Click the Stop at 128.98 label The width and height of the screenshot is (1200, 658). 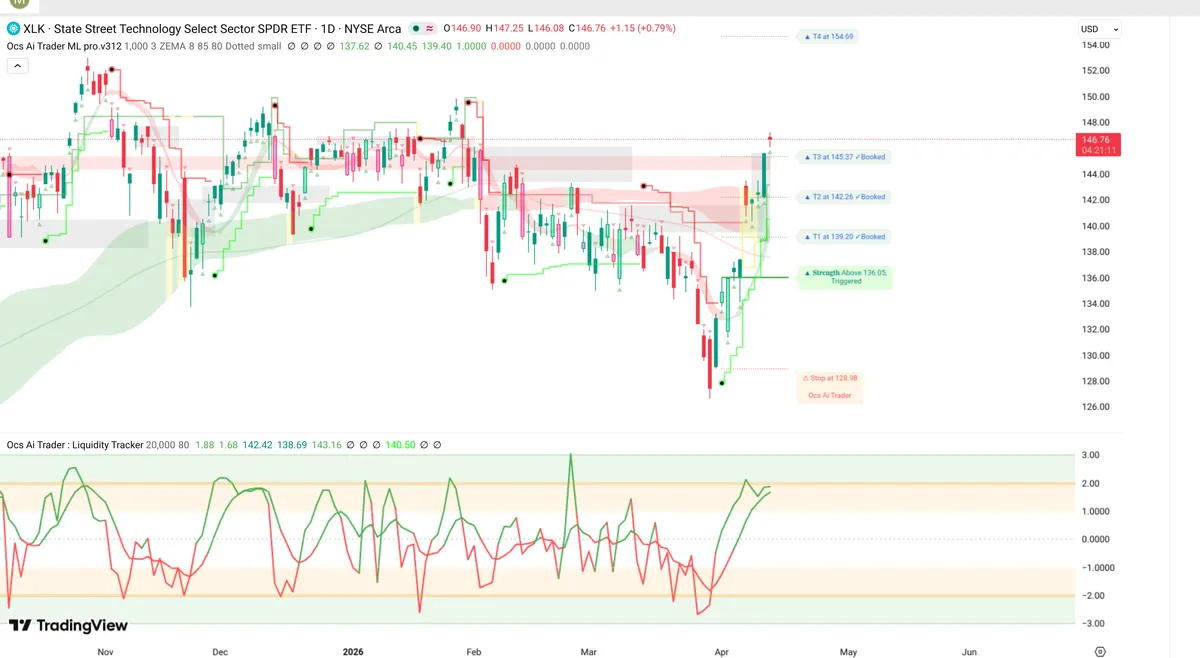click(x=830, y=378)
